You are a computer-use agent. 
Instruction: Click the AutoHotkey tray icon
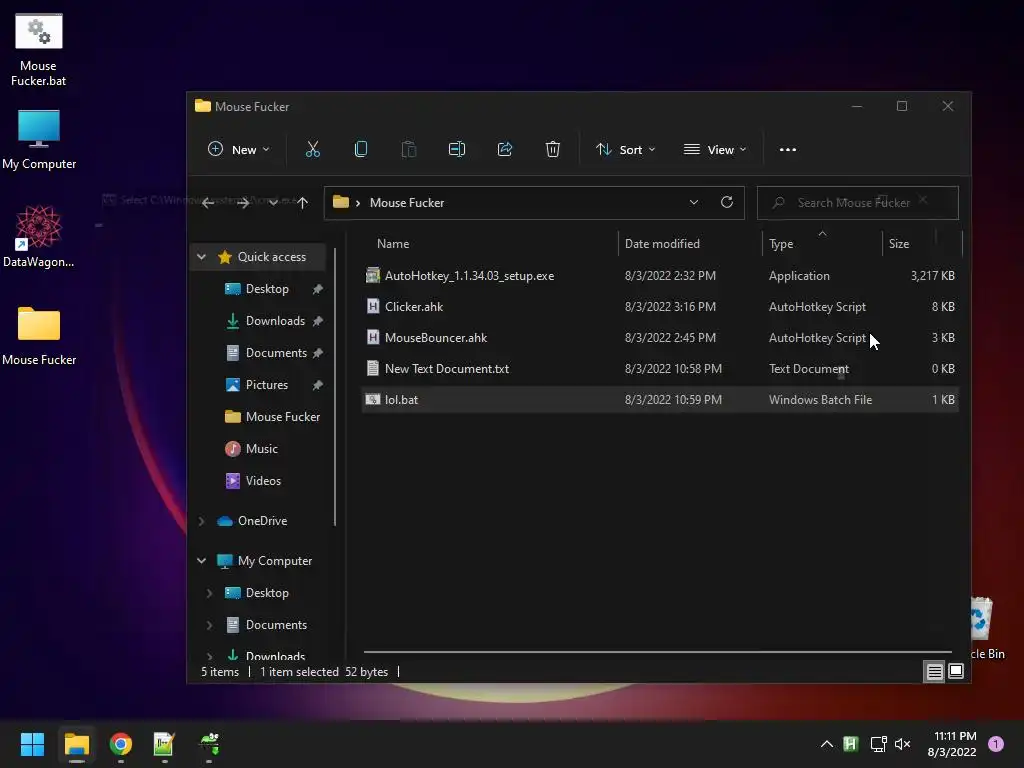coord(850,744)
